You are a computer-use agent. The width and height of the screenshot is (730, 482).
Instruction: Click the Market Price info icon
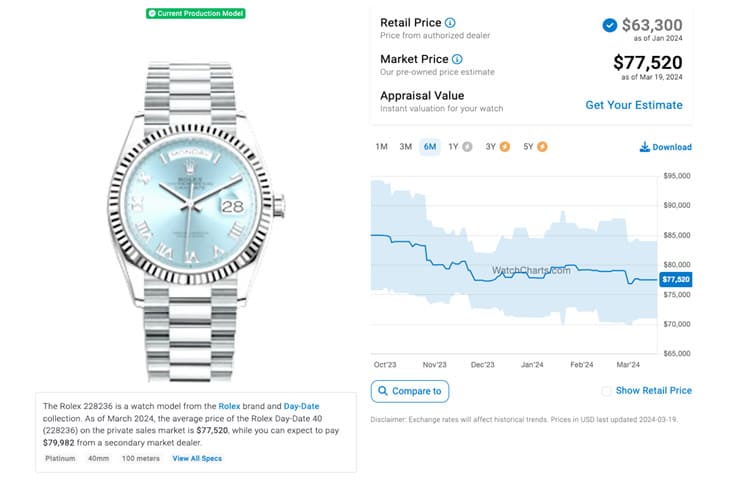click(458, 59)
